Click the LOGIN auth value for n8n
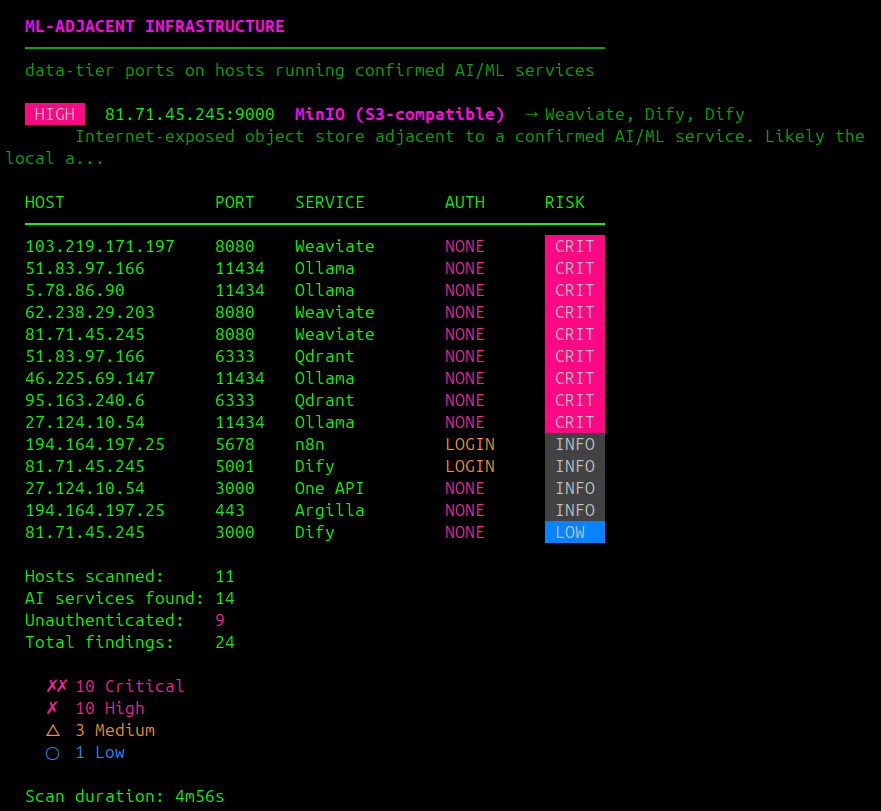881x811 pixels. tap(470, 444)
